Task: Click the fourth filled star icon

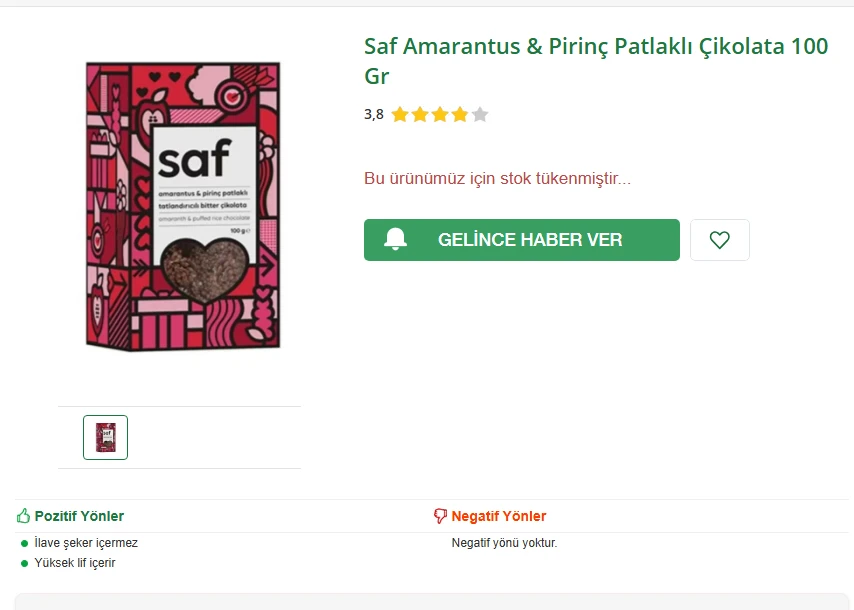Action: coord(461,114)
